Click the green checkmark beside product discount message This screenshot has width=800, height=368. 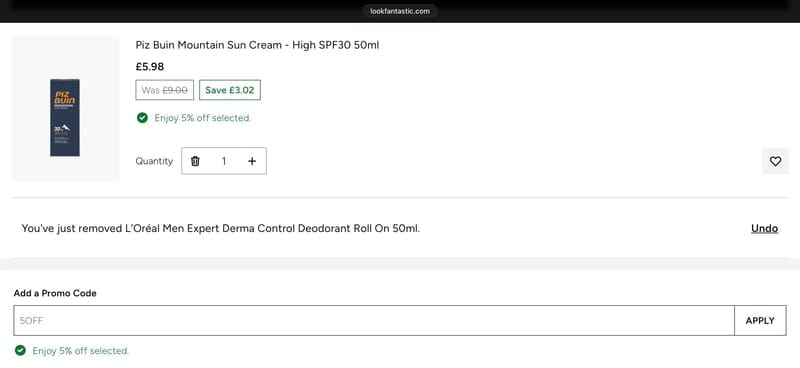(142, 118)
